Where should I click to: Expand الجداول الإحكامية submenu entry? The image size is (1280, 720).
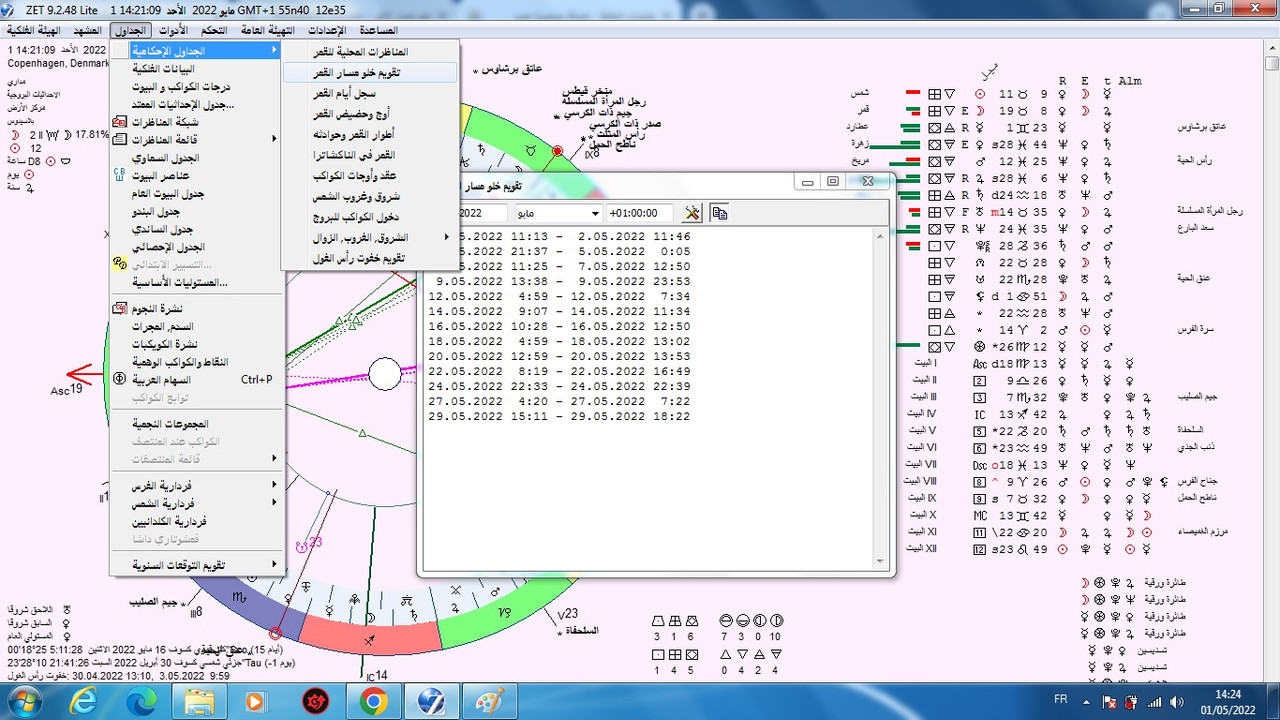[x=197, y=50]
